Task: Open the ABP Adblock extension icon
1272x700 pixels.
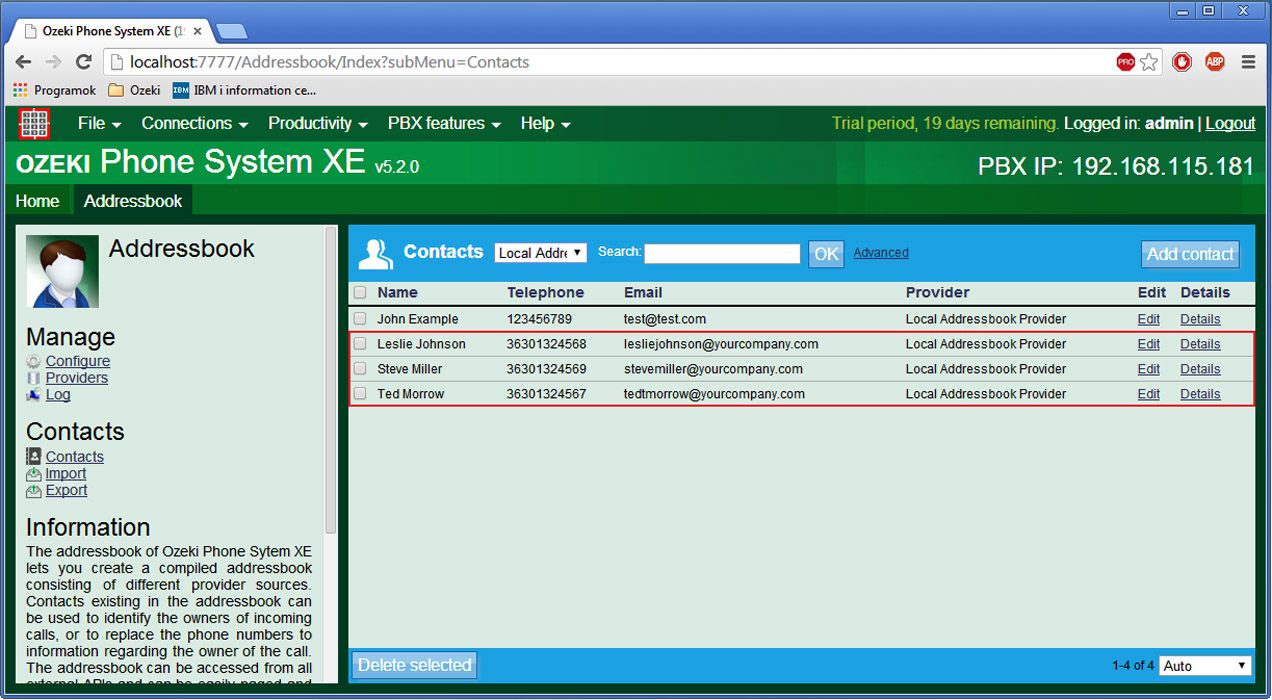Action: (x=1214, y=62)
